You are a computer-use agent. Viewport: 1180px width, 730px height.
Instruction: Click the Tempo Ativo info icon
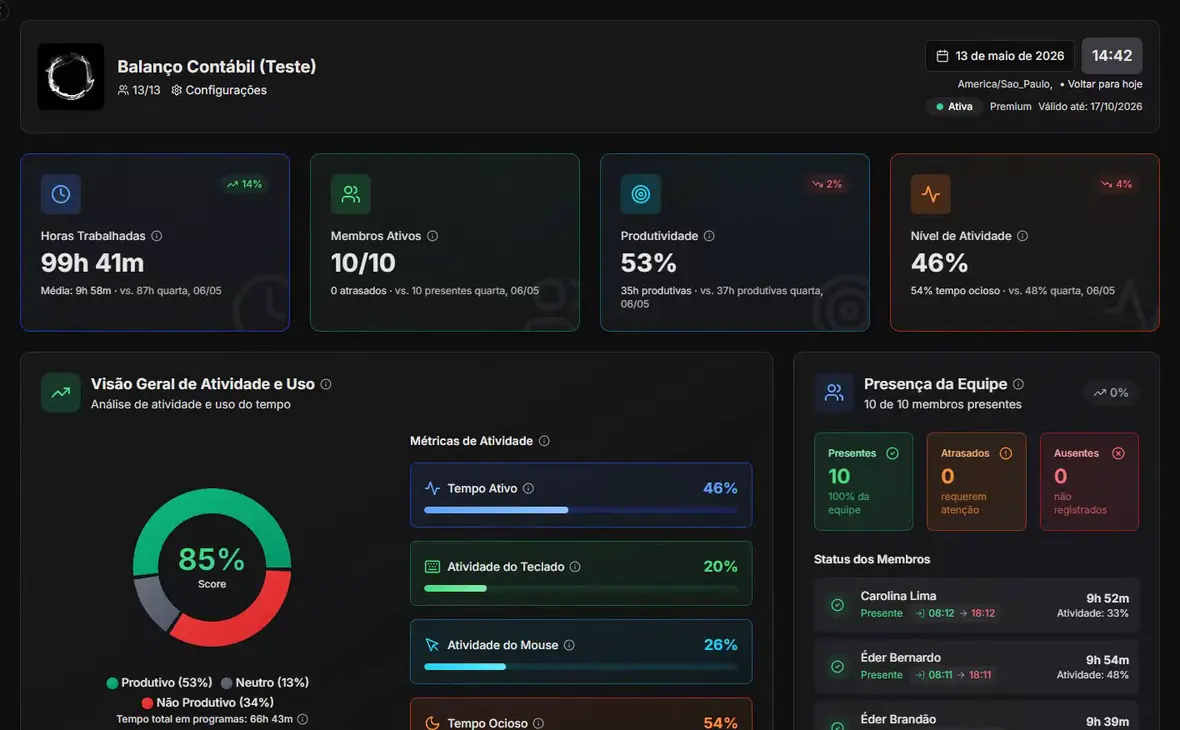click(528, 488)
